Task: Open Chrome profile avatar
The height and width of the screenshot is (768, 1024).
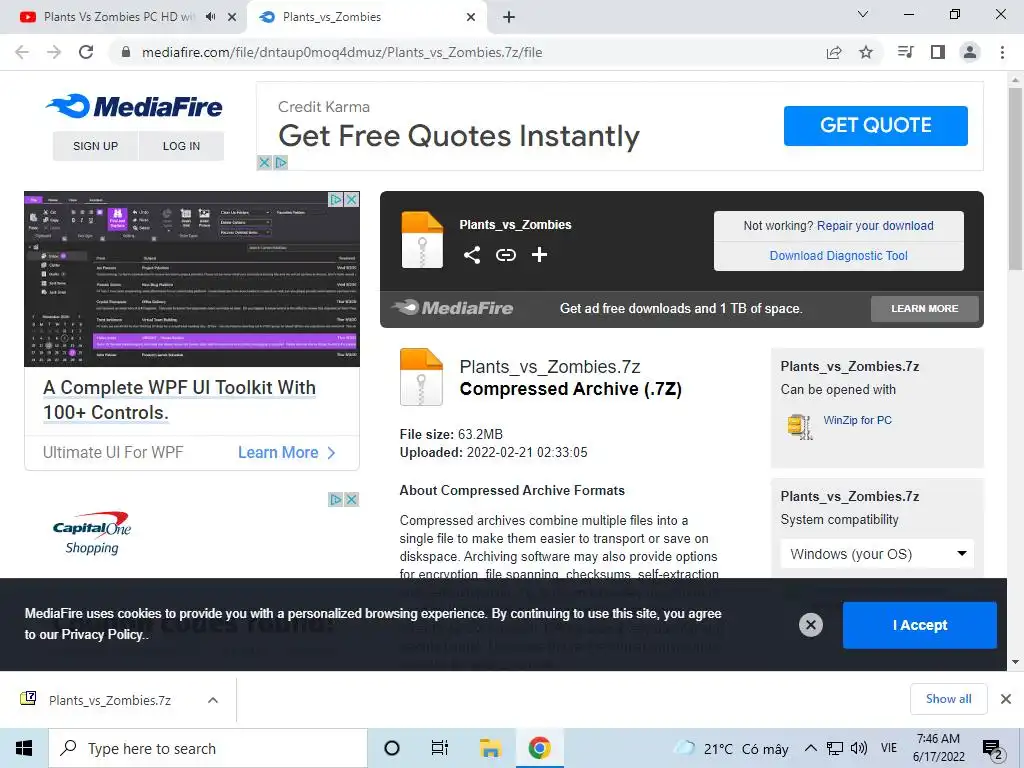Action: click(970, 52)
